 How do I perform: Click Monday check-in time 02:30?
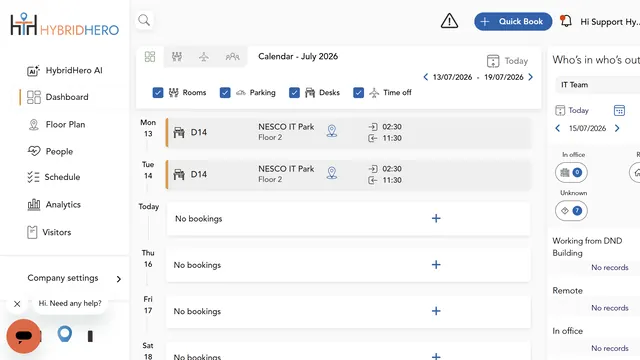coord(392,127)
